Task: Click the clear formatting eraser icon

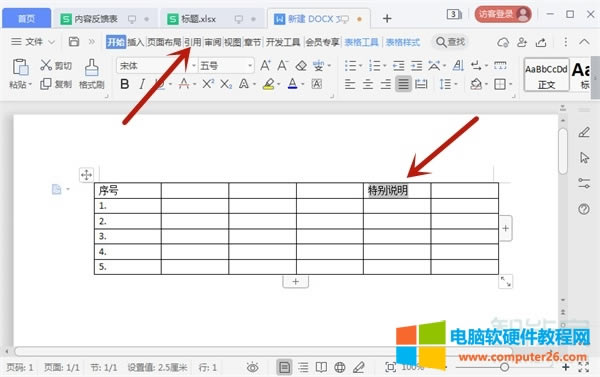Action: (x=301, y=66)
